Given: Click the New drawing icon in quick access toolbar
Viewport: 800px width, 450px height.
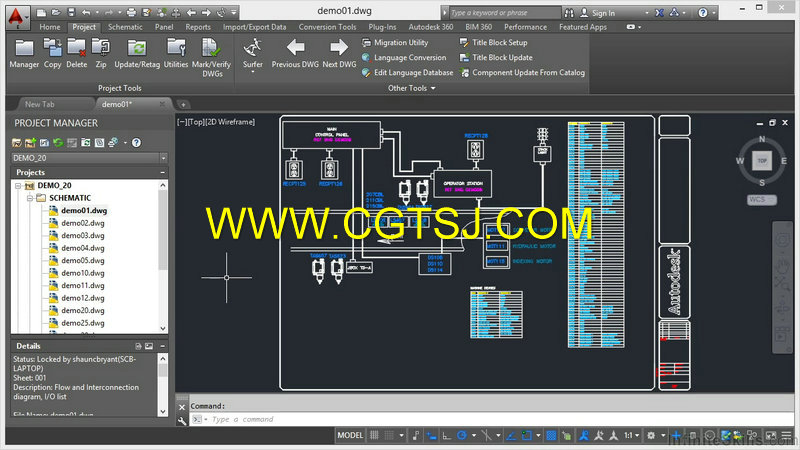Looking at the screenshot, I should (x=41, y=13).
